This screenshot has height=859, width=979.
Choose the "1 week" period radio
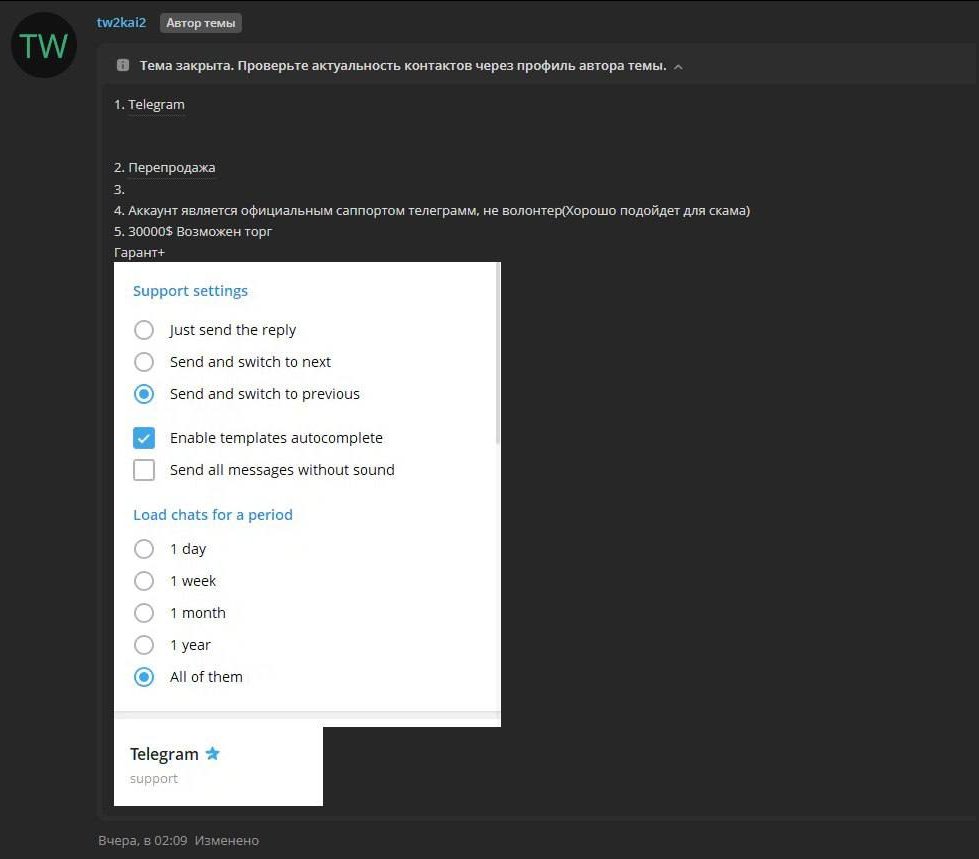click(x=144, y=581)
